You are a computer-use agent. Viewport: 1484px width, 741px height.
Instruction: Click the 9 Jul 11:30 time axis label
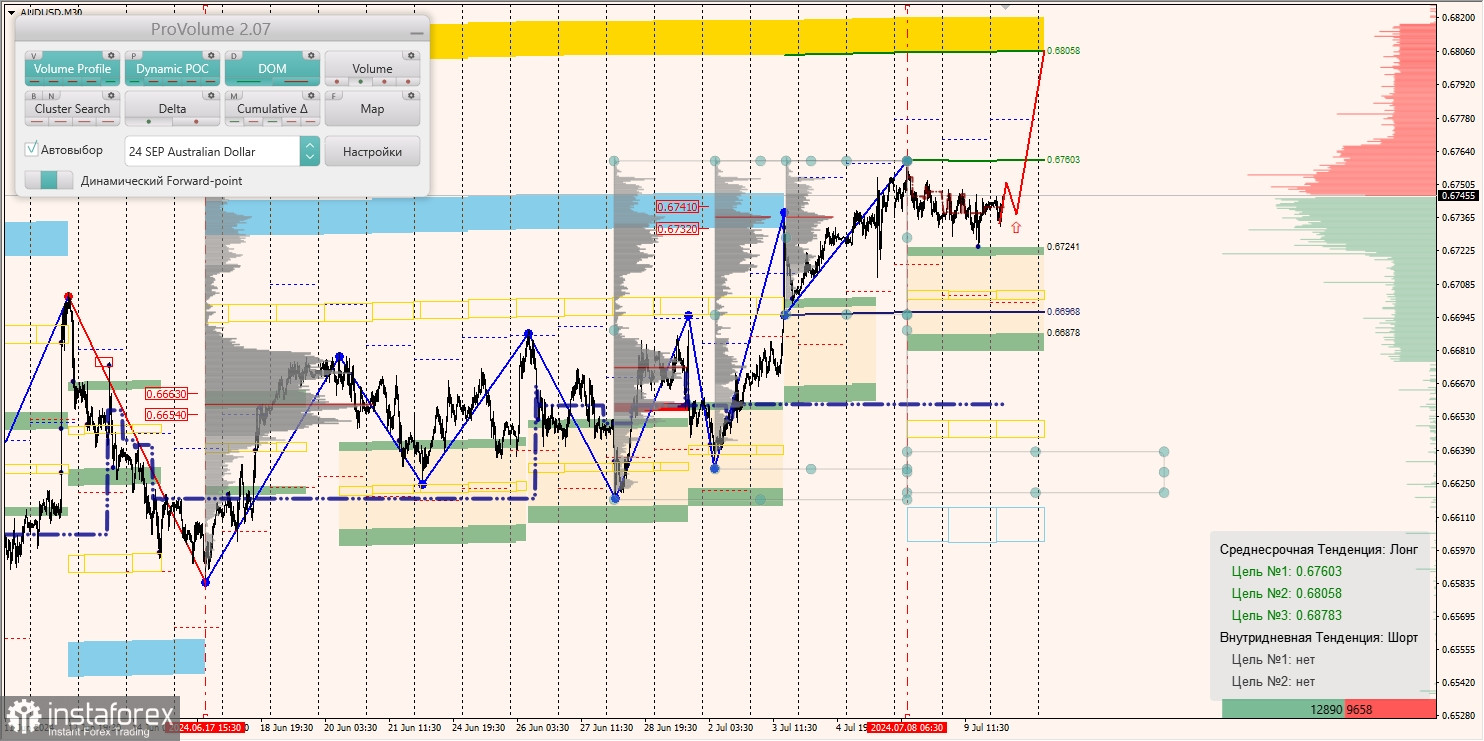click(x=985, y=728)
